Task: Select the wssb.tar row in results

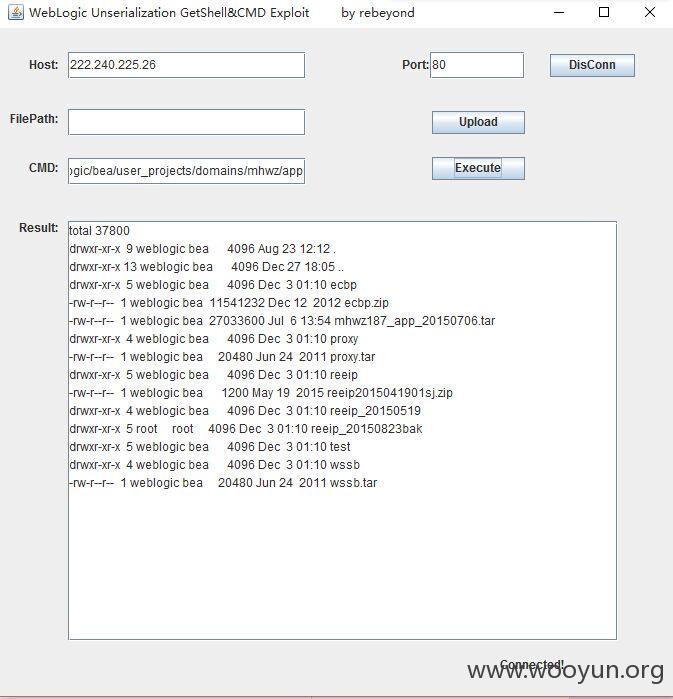Action: pos(223,483)
